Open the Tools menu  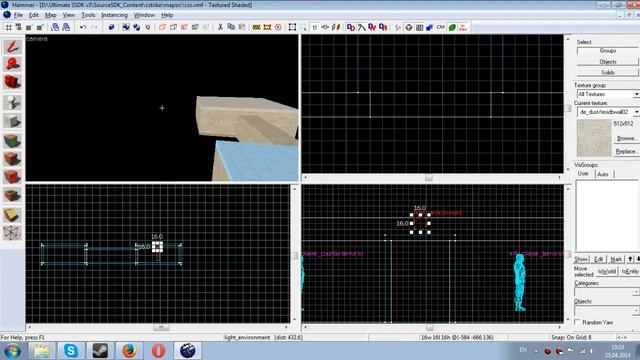click(x=88, y=15)
